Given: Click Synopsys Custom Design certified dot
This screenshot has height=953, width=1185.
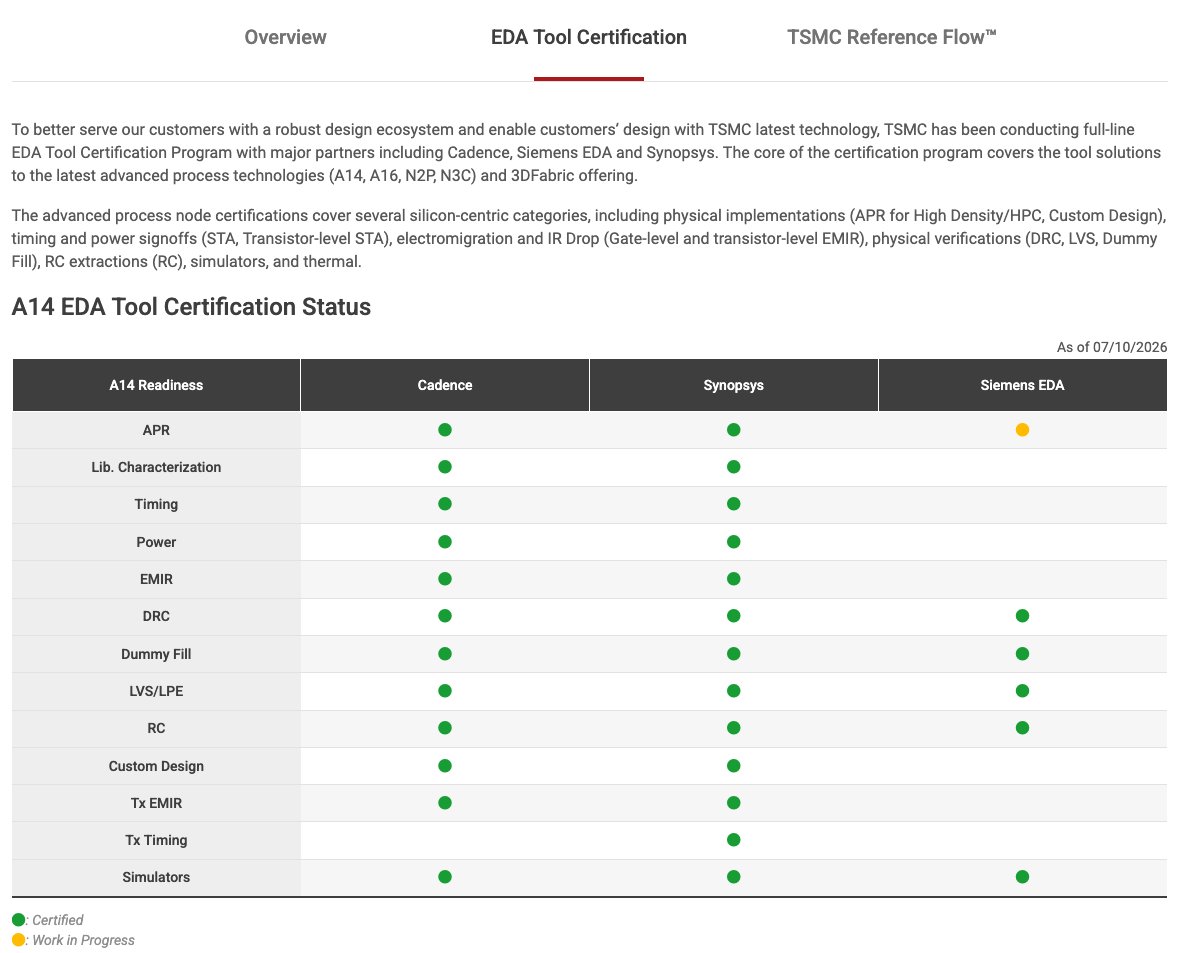Looking at the screenshot, I should coord(734,766).
